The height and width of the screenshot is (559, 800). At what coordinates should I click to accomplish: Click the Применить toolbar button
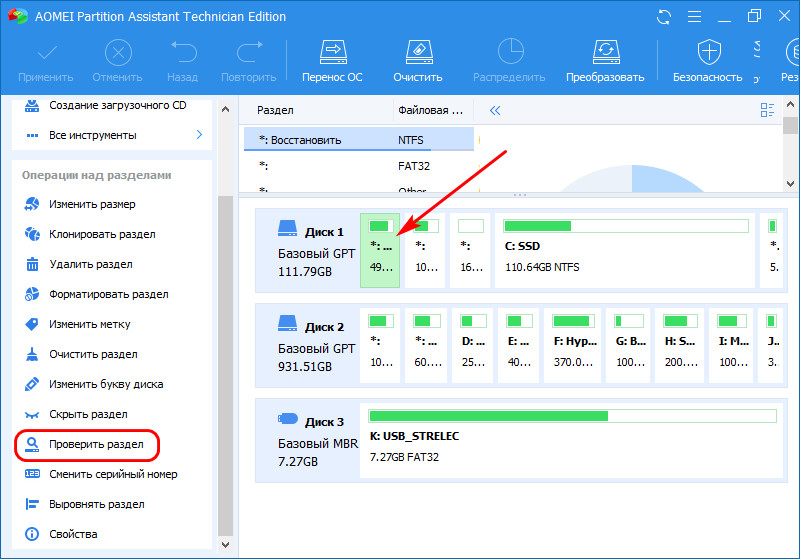click(x=45, y=62)
